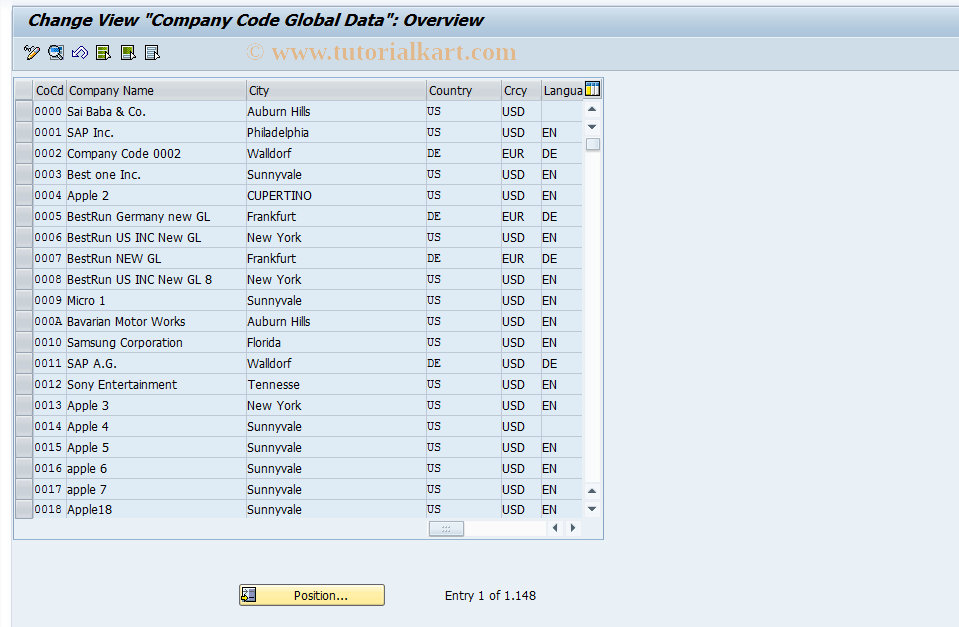959x627 pixels.
Task: Click the 'Entry 1 of 1.148' status text
Action: pyautogui.click(x=491, y=595)
